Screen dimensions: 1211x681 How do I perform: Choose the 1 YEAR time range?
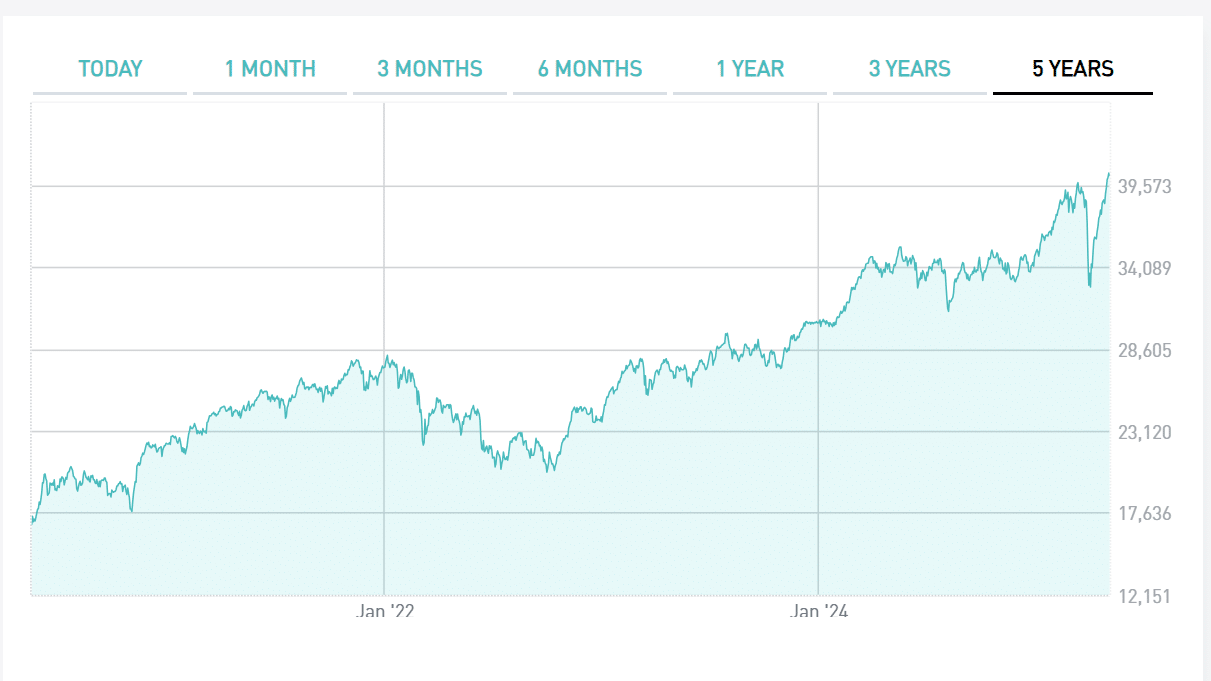[x=750, y=69]
